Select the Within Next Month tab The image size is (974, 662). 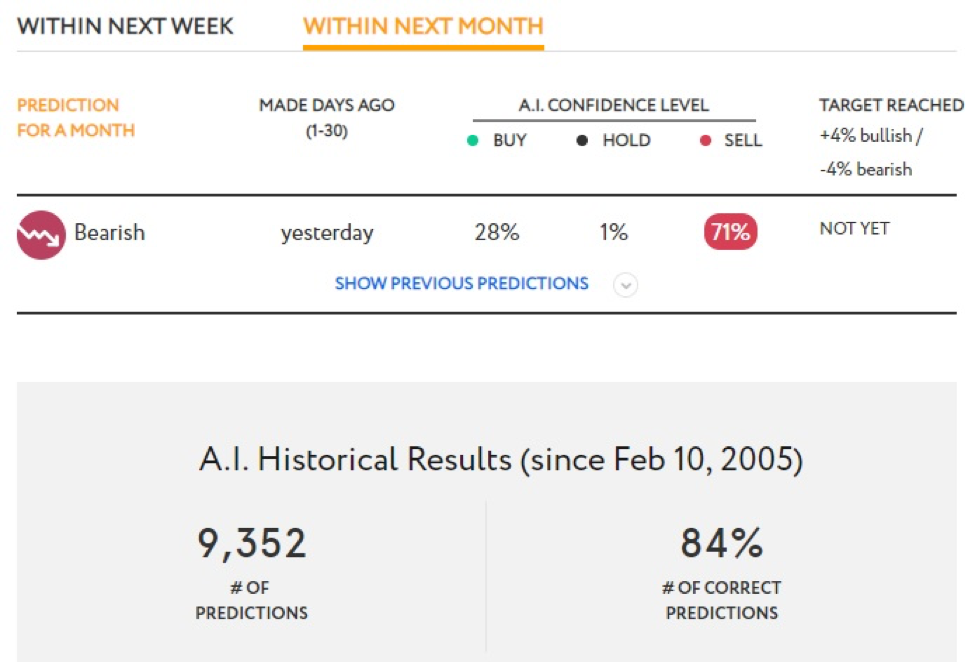(x=423, y=26)
